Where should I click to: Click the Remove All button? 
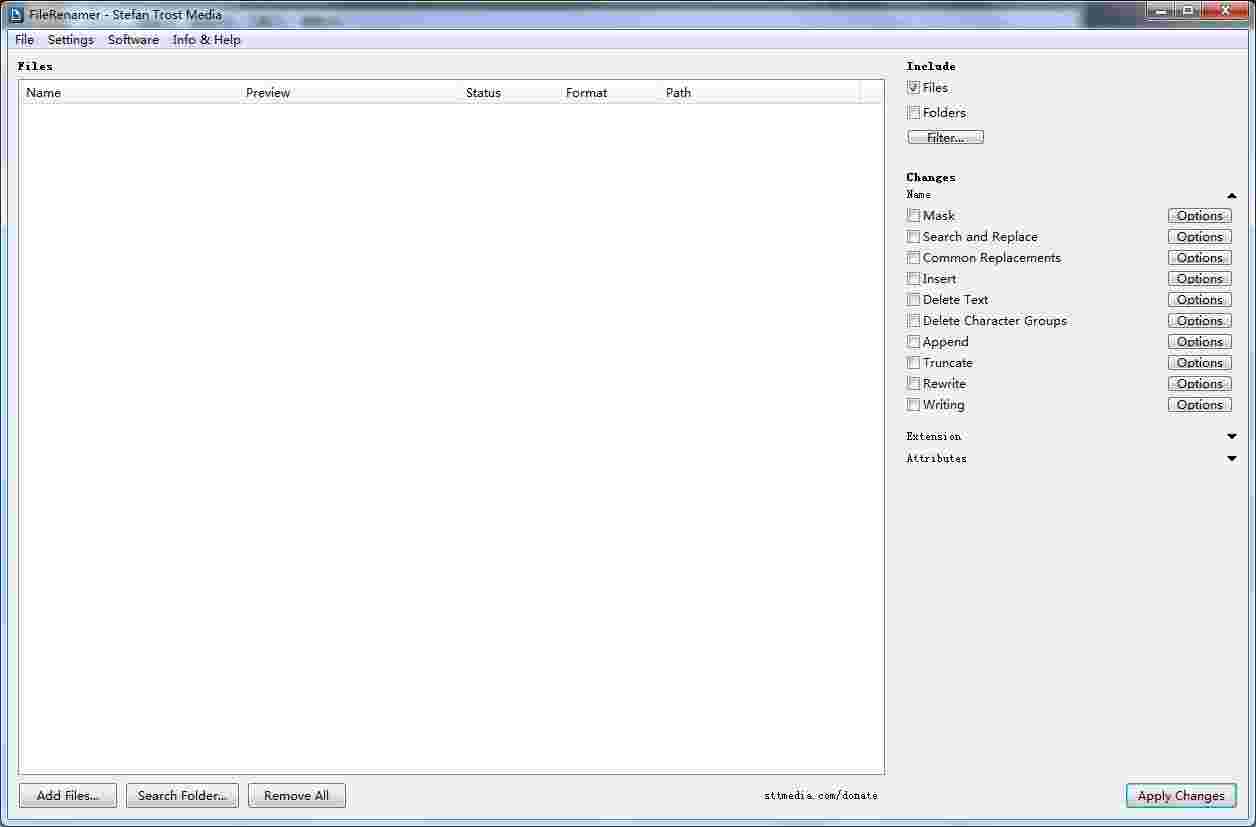point(296,796)
